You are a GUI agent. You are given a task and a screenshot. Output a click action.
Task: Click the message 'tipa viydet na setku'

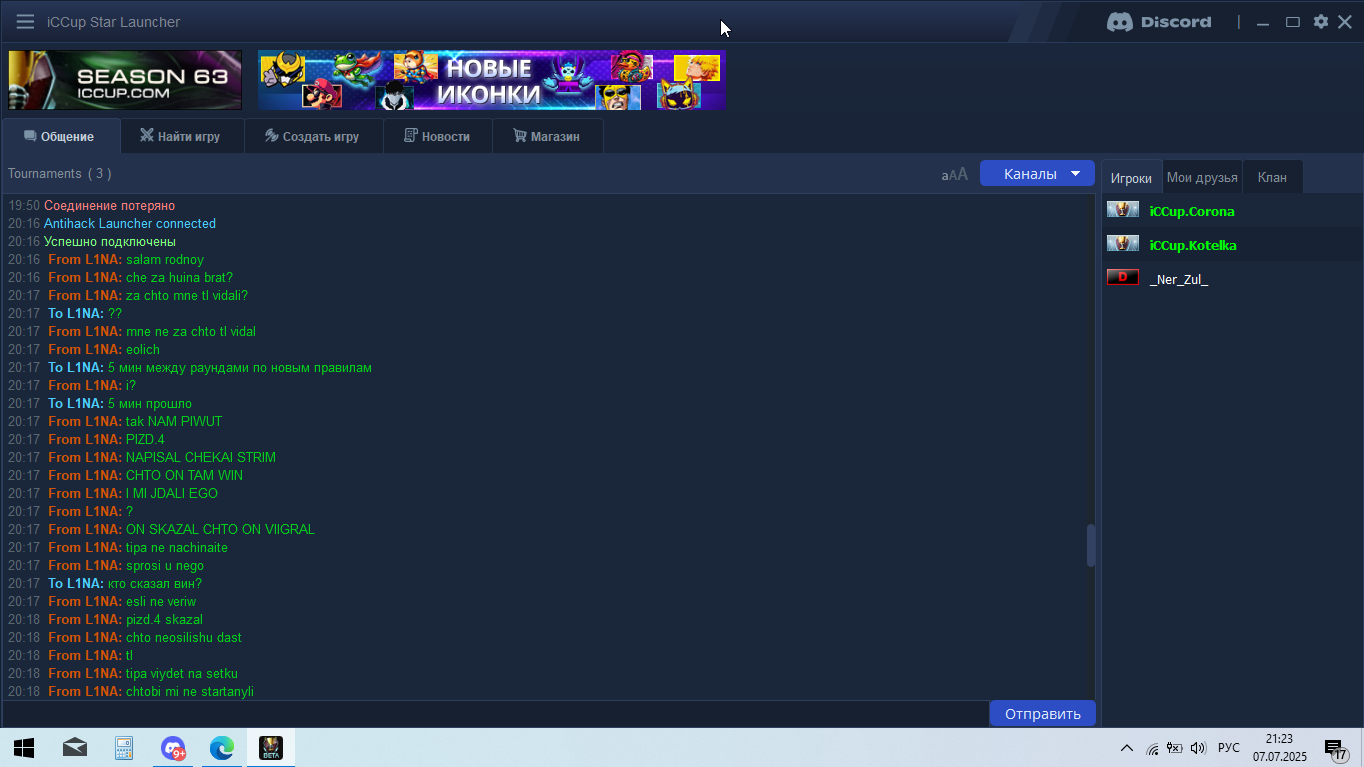pos(182,674)
